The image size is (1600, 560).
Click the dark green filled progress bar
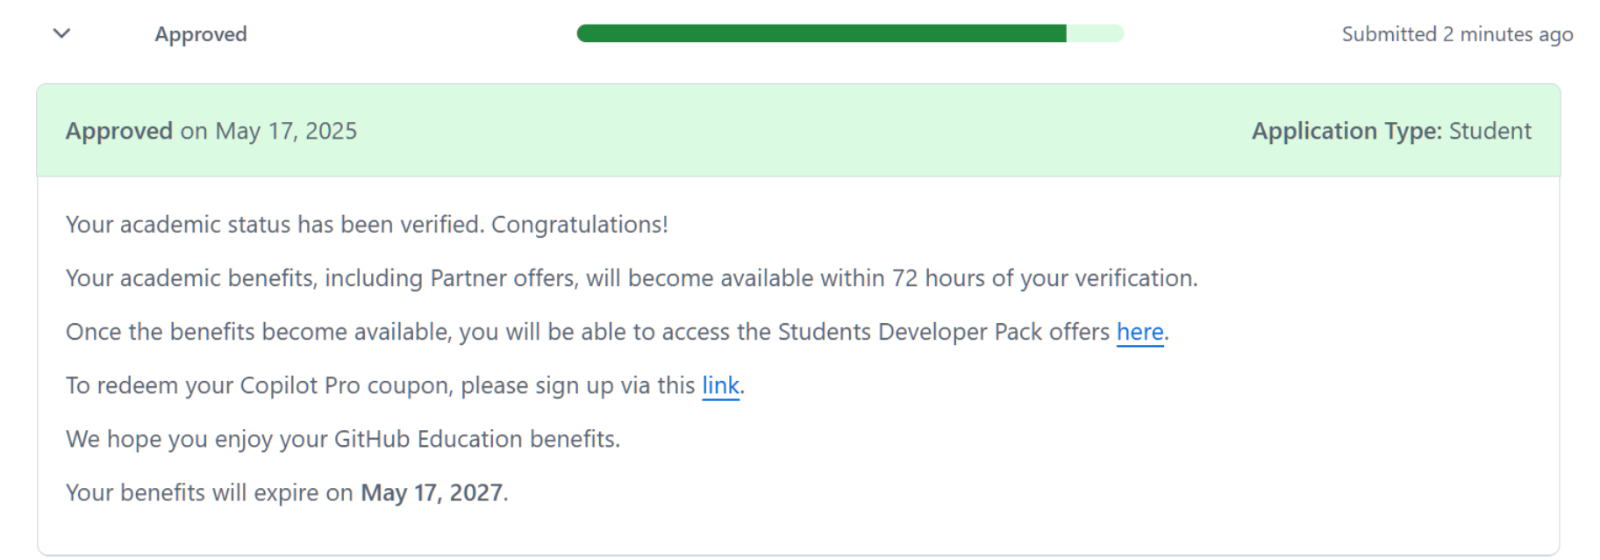tap(820, 33)
